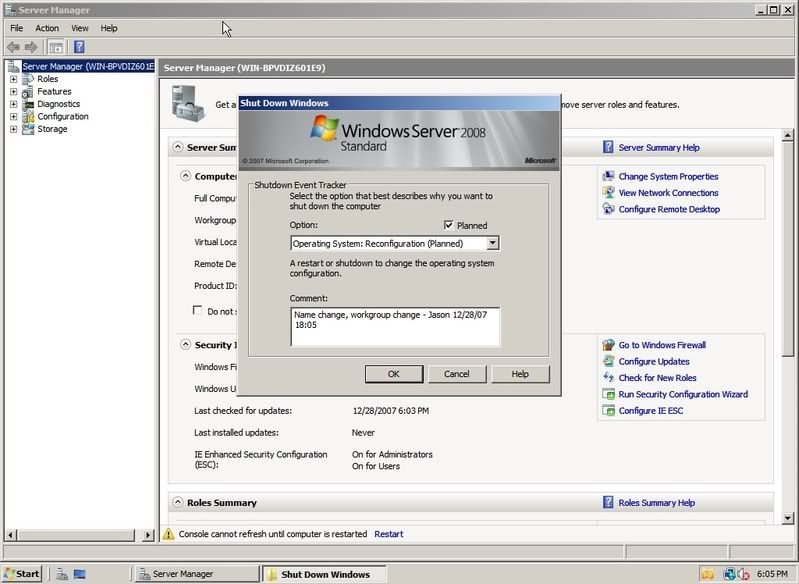The width and height of the screenshot is (799, 584).
Task: Click the Start button
Action: pyautogui.click(x=21, y=574)
